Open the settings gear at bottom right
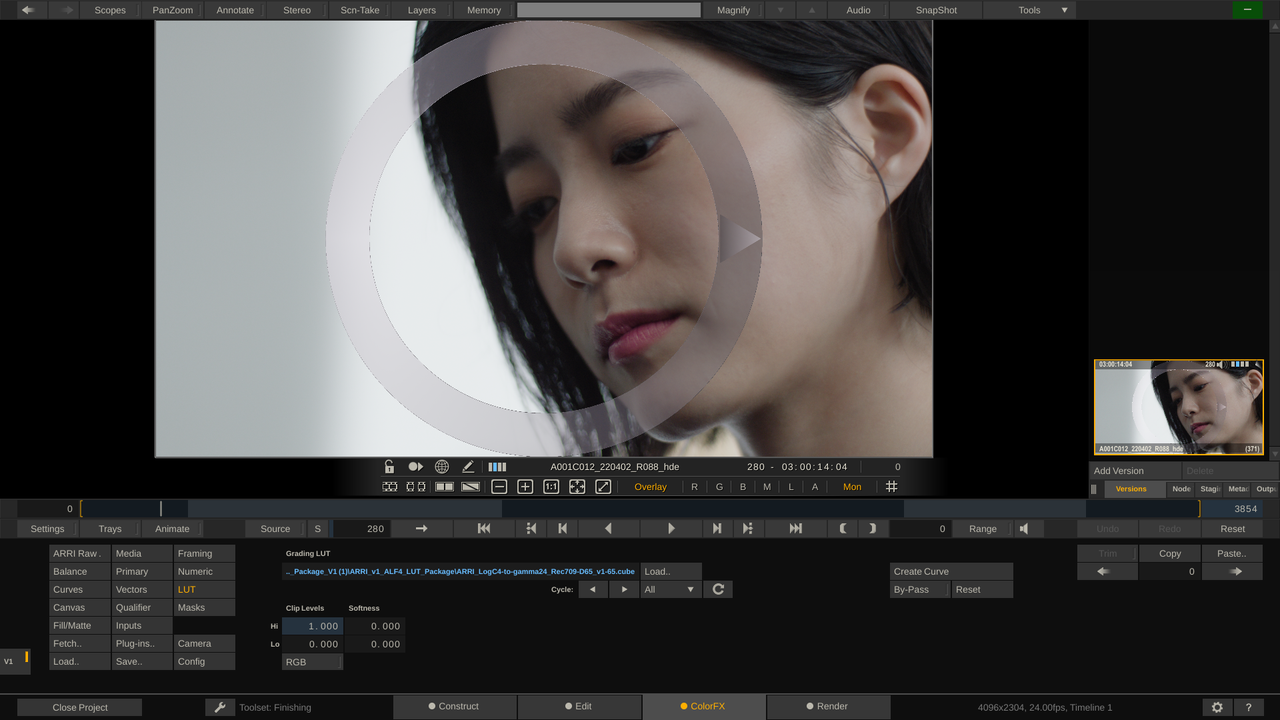 click(x=1217, y=707)
